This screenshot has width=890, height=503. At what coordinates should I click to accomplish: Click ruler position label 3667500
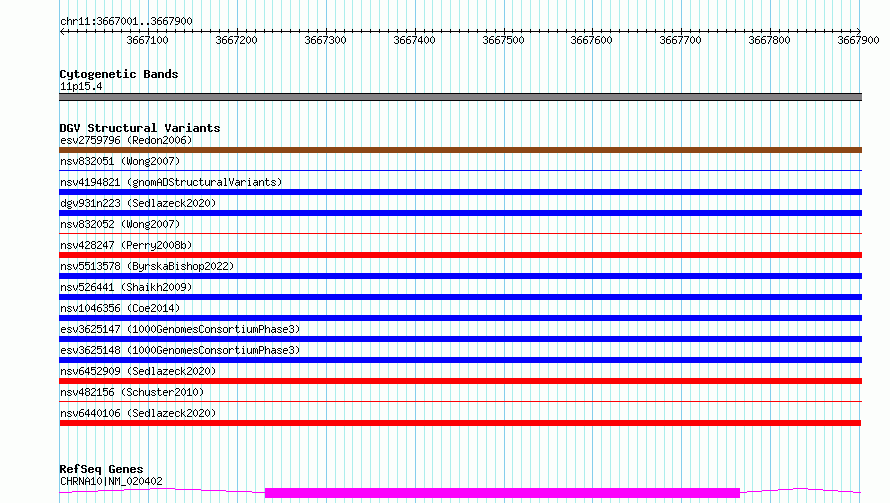pos(503,40)
